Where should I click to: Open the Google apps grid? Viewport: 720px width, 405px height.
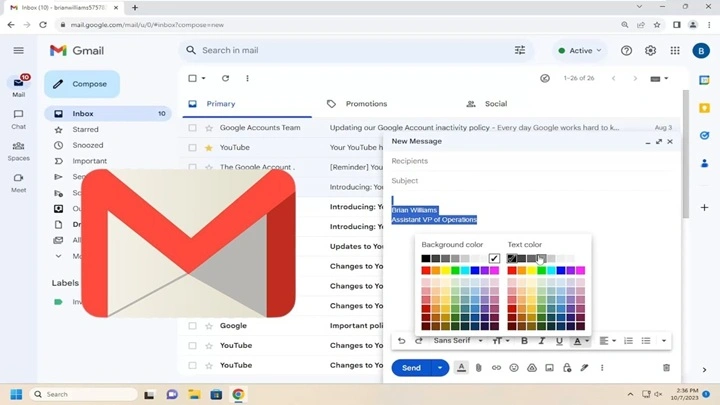675,51
